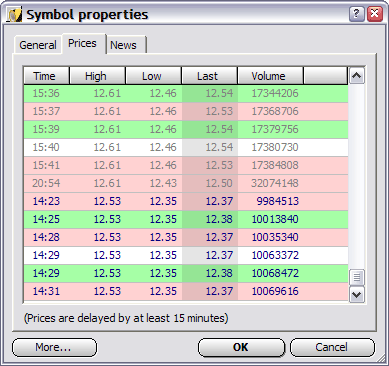Click volume value 10068472

[275, 273]
